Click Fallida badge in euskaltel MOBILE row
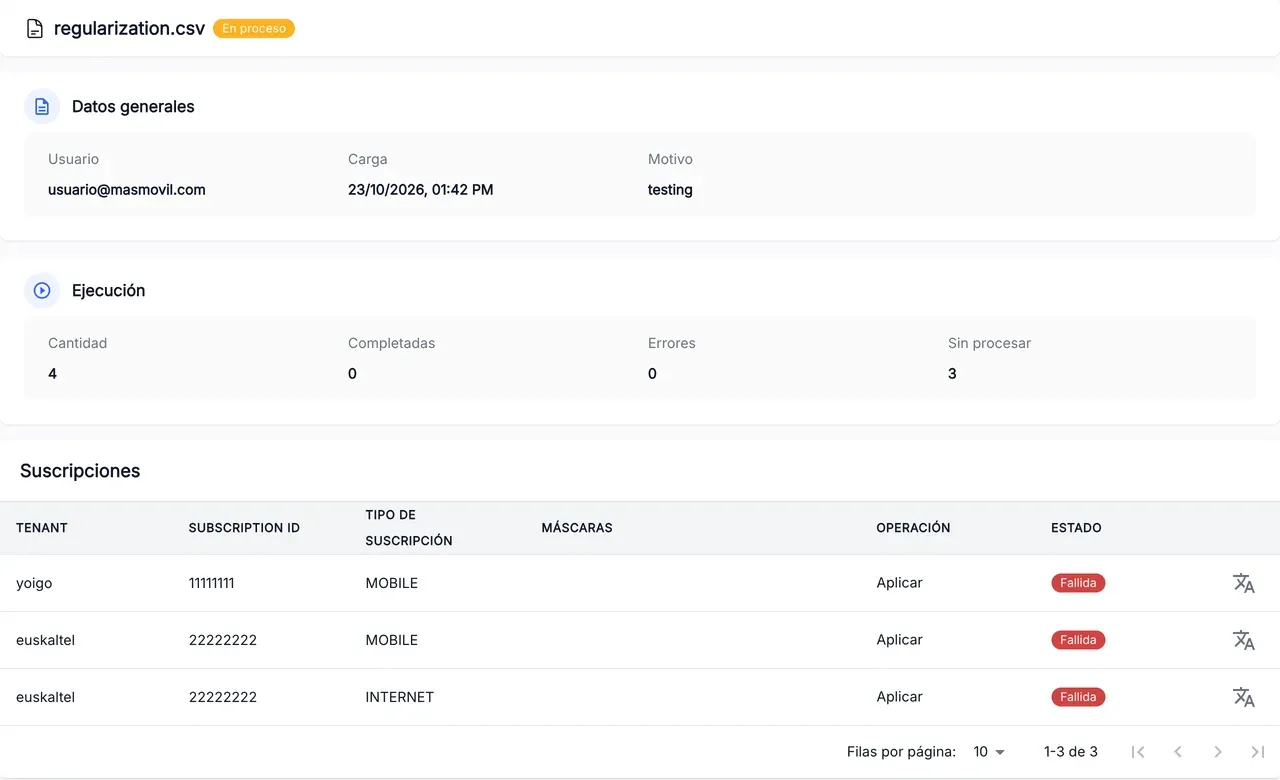This screenshot has width=1280, height=780. coord(1078,640)
